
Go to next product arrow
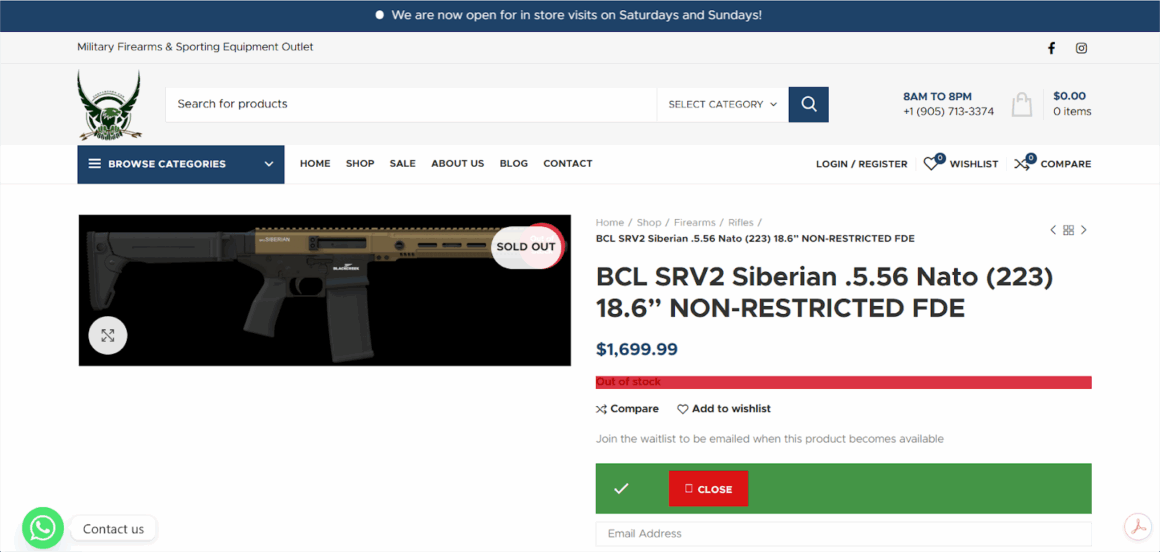[x=1084, y=230]
